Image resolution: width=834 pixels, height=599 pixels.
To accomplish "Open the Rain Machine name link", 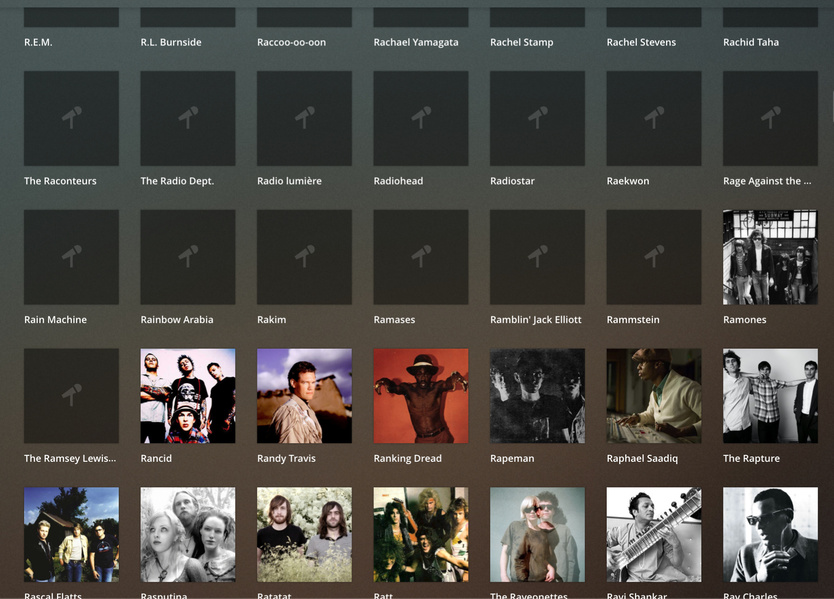I will click(x=55, y=320).
